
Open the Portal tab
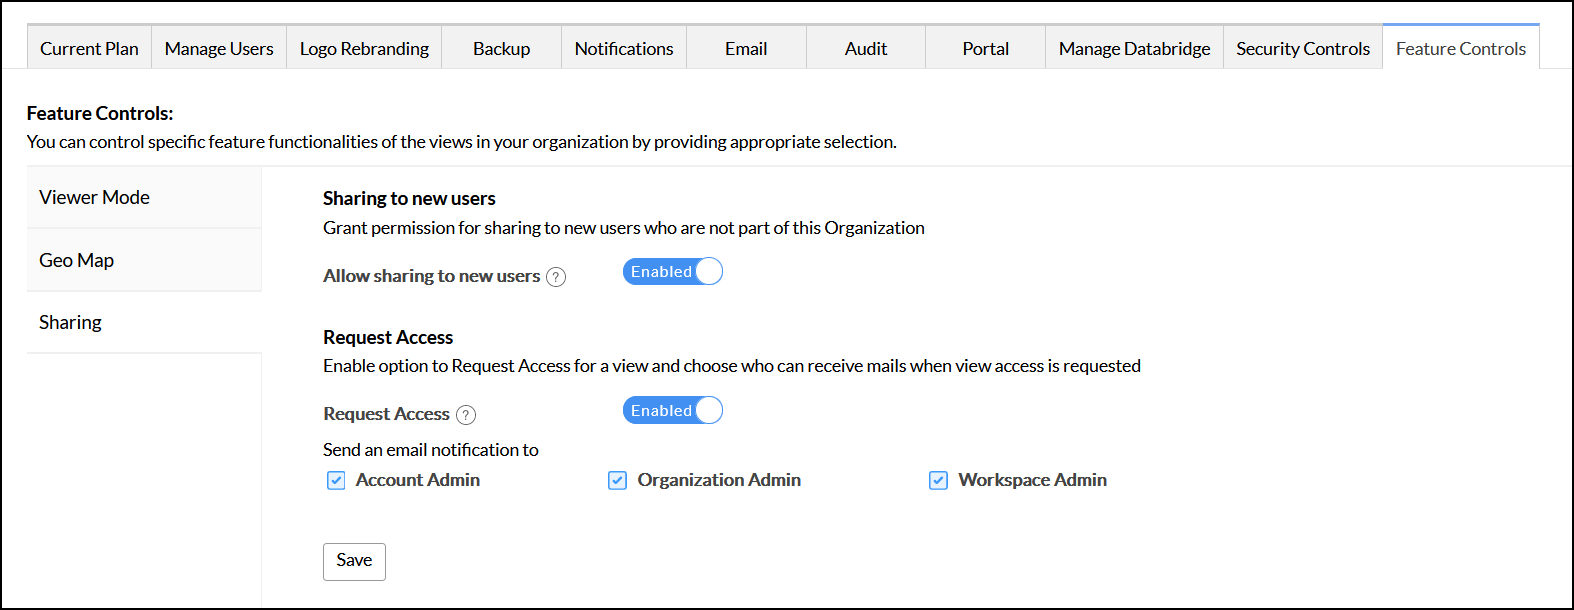tap(985, 49)
